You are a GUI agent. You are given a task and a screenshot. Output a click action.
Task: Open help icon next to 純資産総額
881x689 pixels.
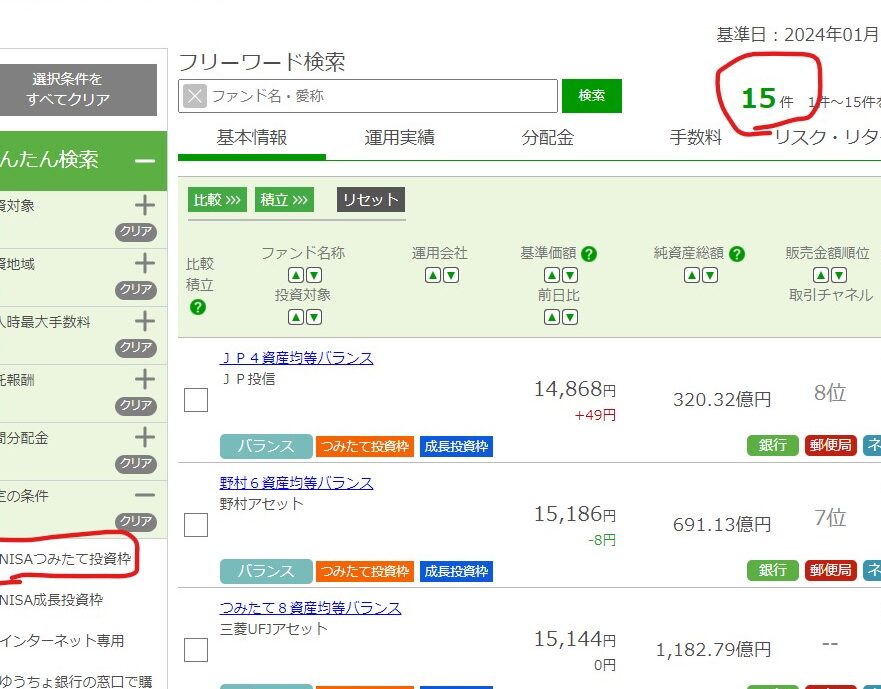pos(737,254)
